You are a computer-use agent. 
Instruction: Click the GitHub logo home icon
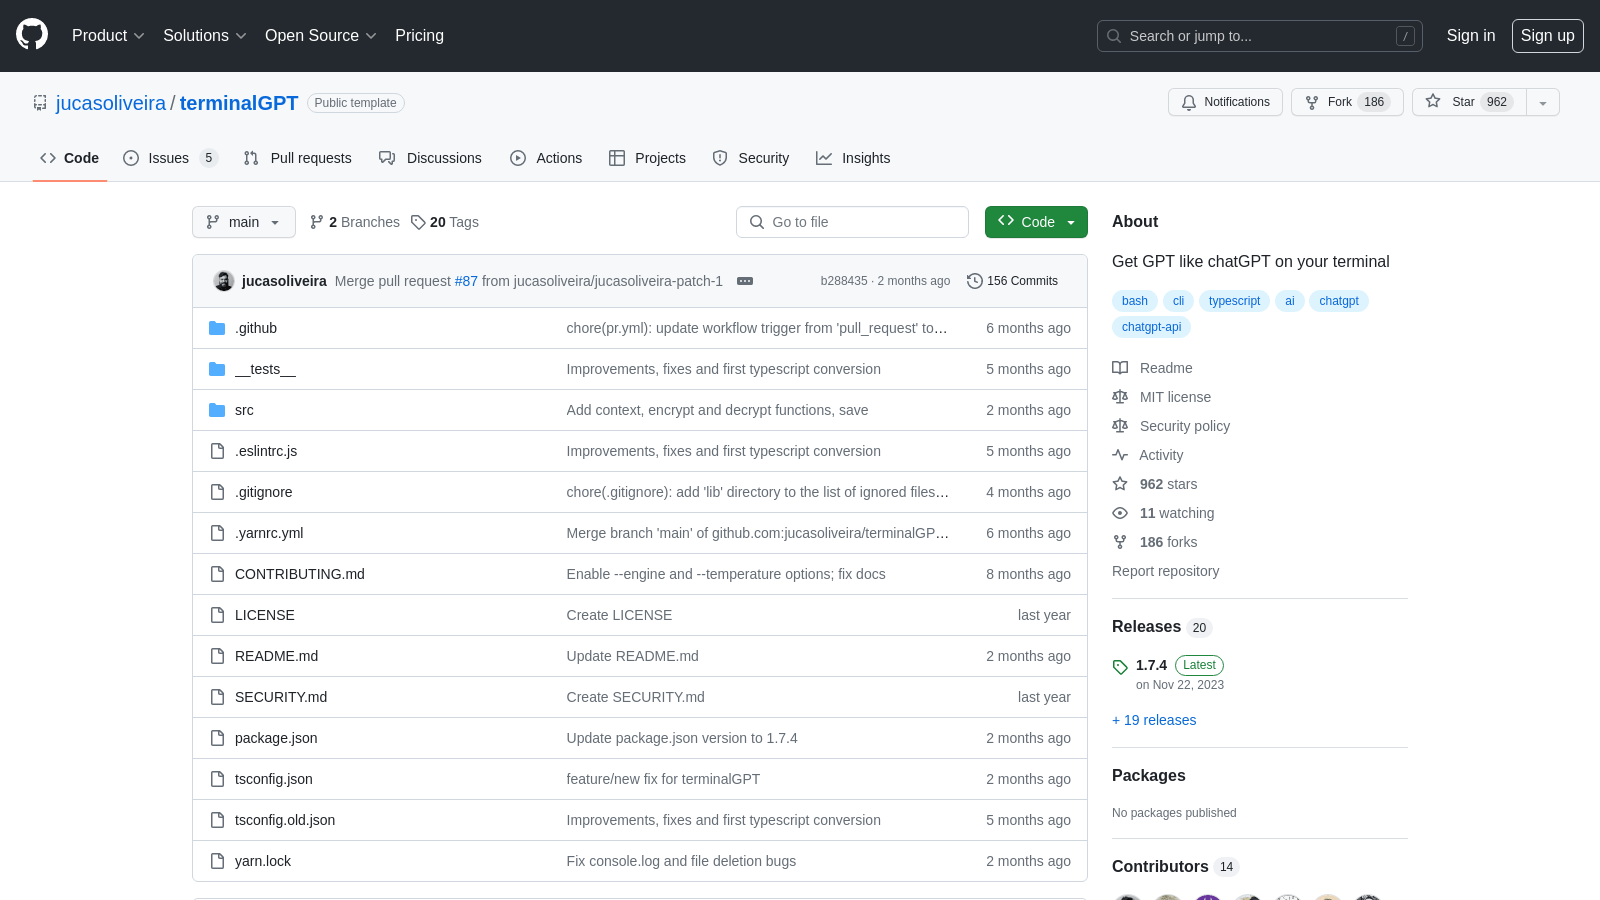tap(32, 35)
